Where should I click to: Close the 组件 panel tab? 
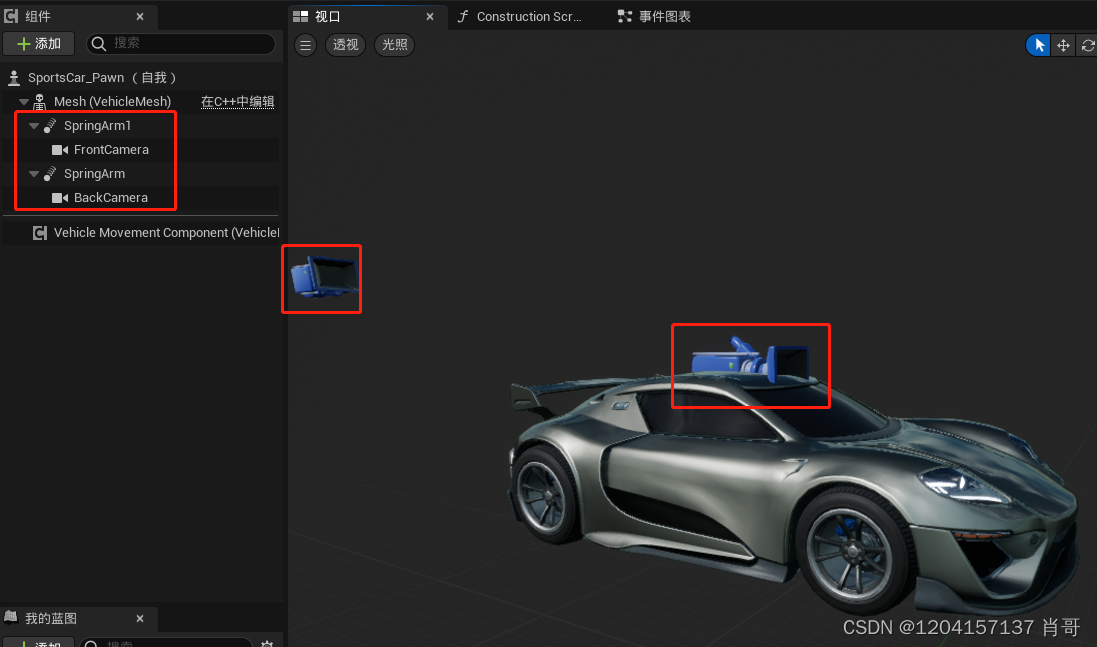point(140,16)
